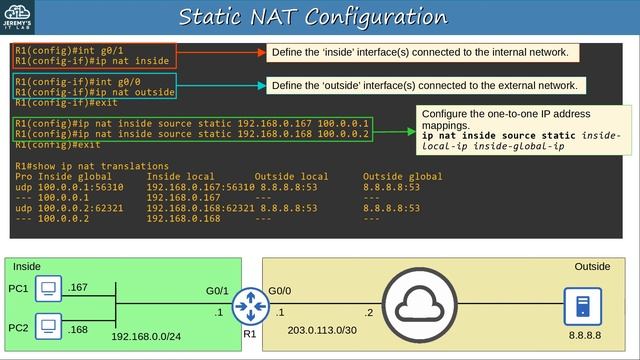Click the 'PC2' label
The image size is (640, 360).
18,328
